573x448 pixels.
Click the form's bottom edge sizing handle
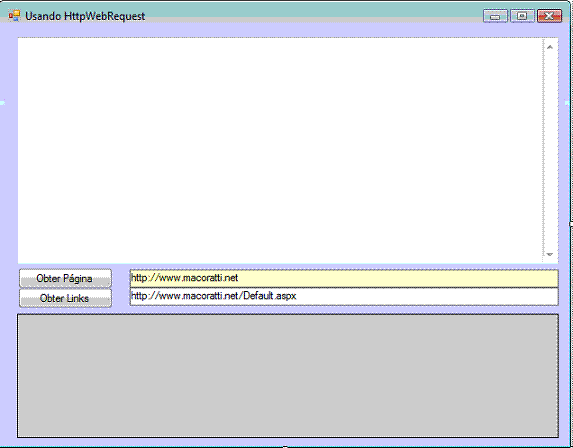click(285, 446)
